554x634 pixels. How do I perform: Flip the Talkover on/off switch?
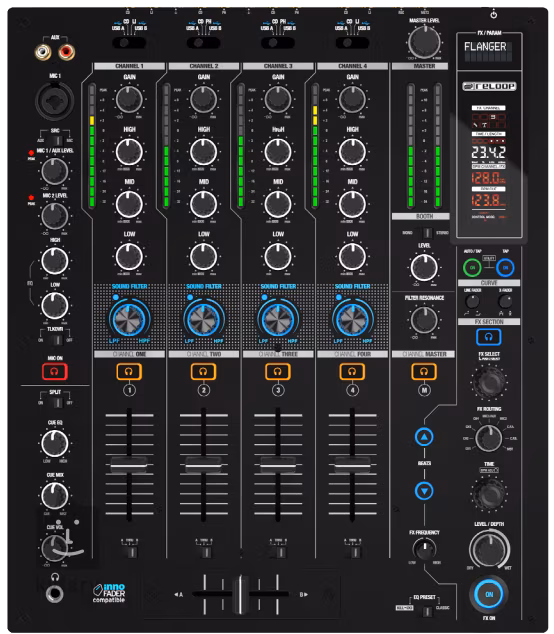click(x=57, y=340)
